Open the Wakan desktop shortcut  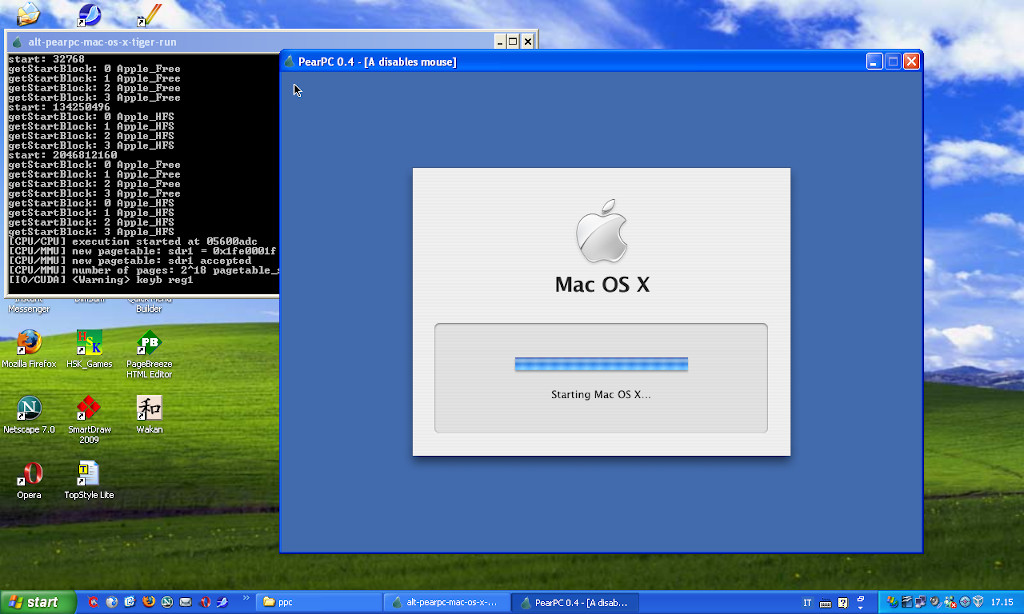[x=149, y=415]
